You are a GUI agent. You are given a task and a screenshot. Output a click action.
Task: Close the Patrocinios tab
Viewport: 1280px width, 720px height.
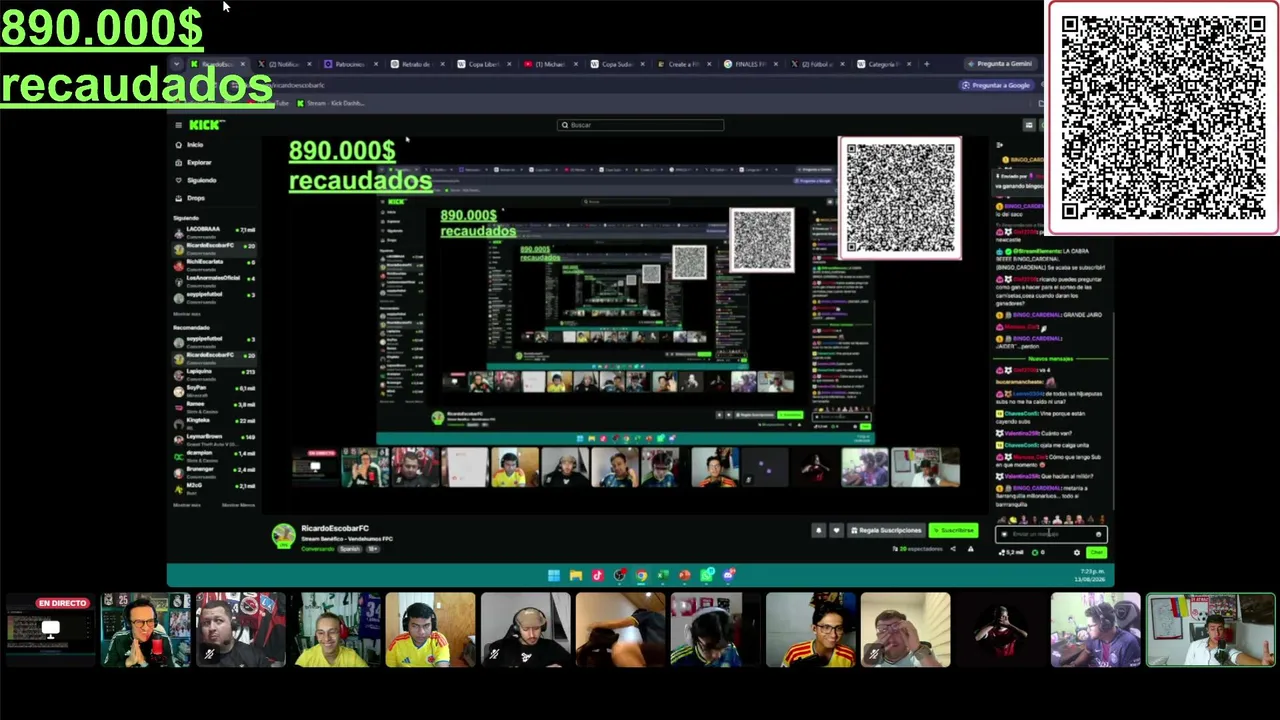point(376,64)
